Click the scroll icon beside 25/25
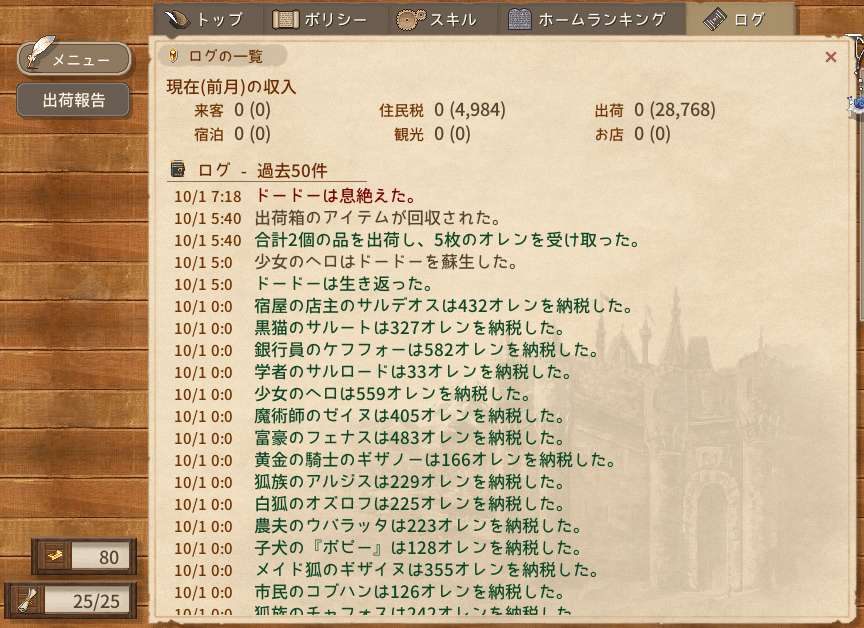This screenshot has width=864, height=628. (x=26, y=600)
